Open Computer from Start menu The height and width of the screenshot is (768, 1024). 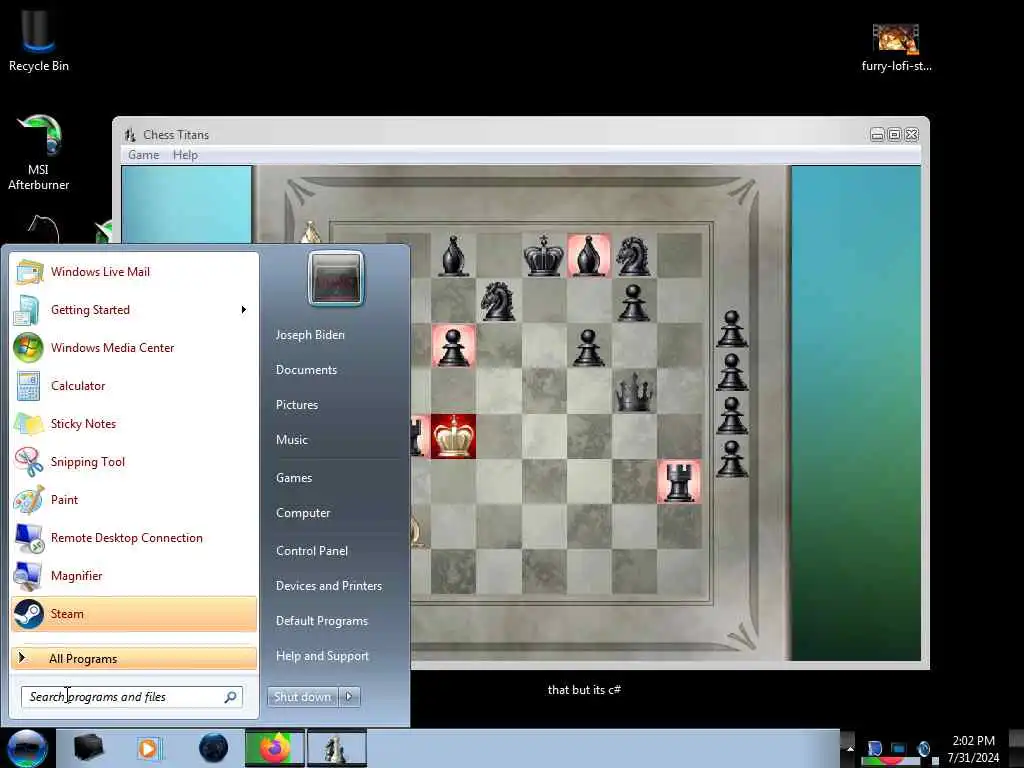tap(303, 513)
